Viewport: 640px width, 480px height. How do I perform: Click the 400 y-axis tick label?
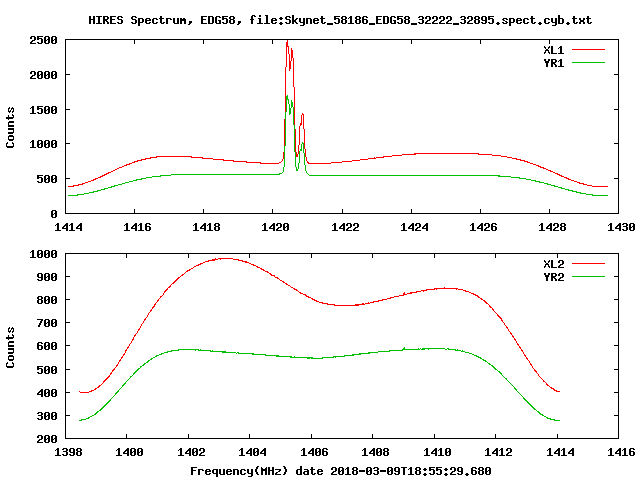point(47,393)
